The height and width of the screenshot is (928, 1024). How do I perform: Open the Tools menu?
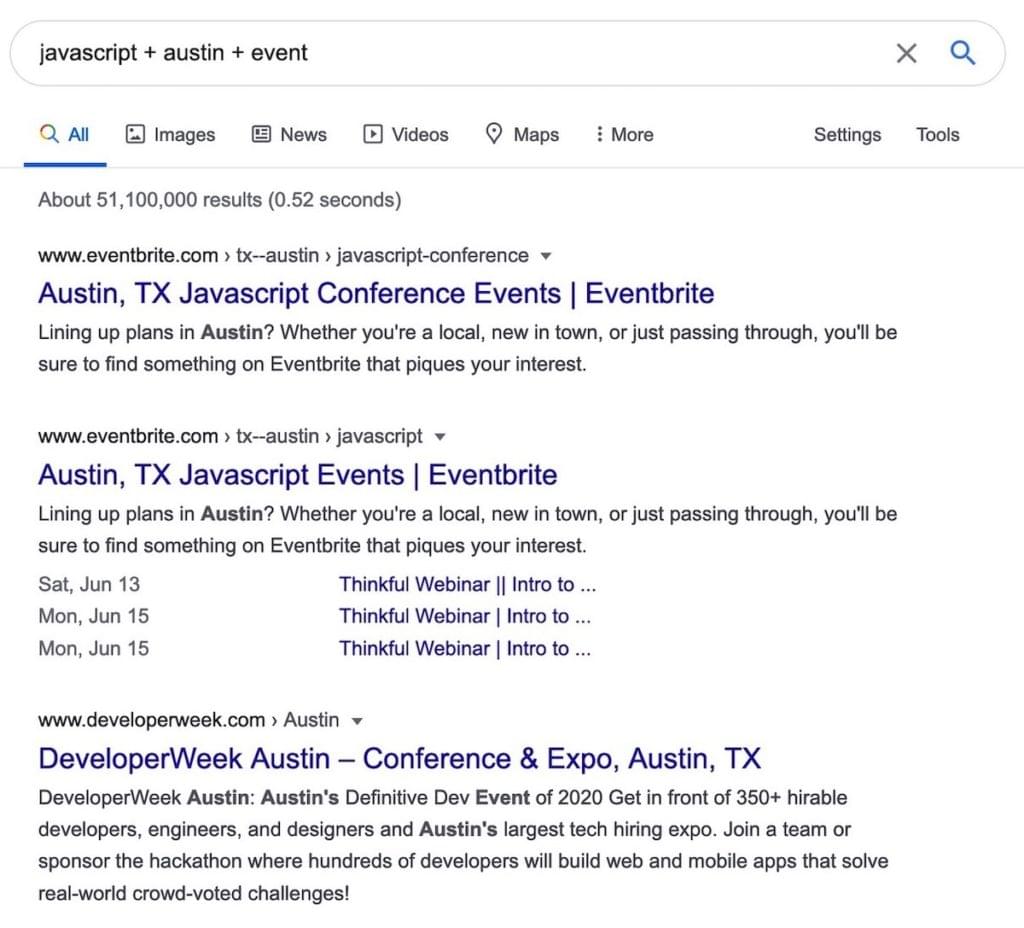pyautogui.click(x=937, y=134)
